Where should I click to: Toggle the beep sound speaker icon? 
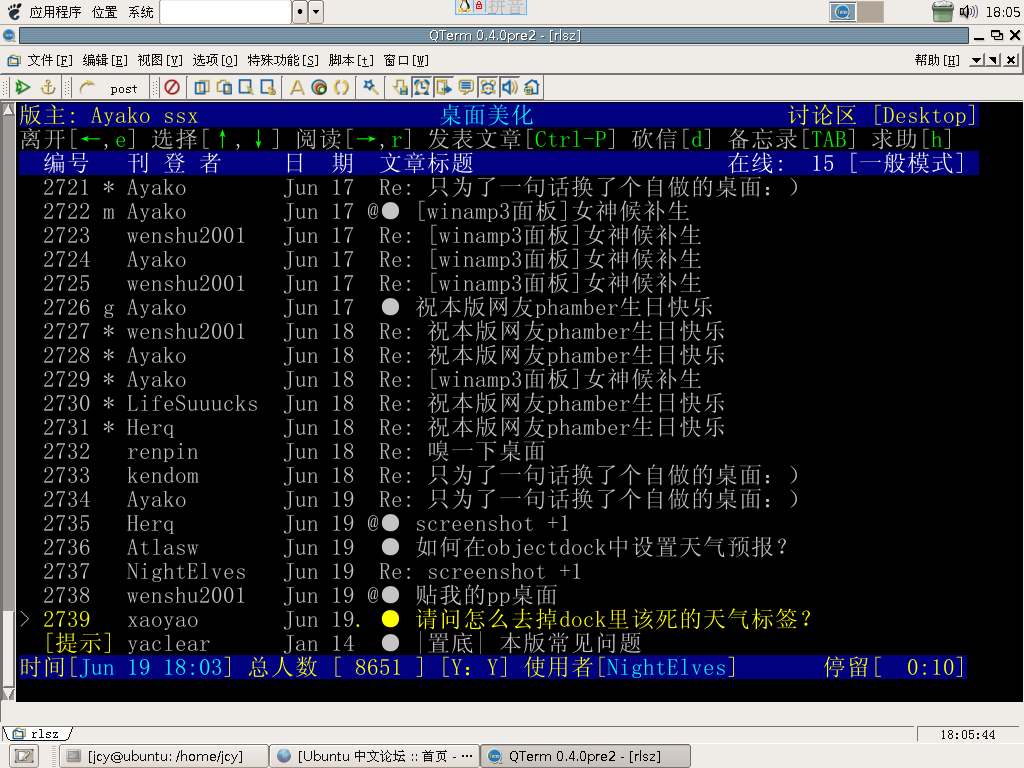[510, 87]
